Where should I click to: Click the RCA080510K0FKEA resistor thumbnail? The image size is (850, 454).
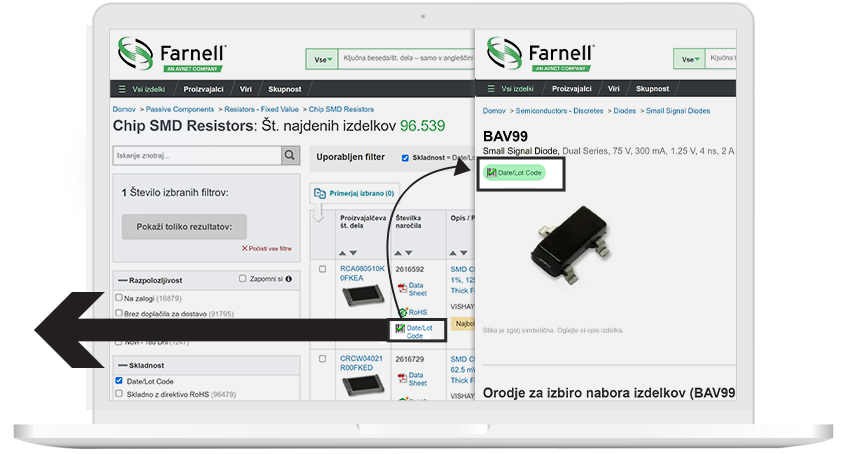click(363, 296)
